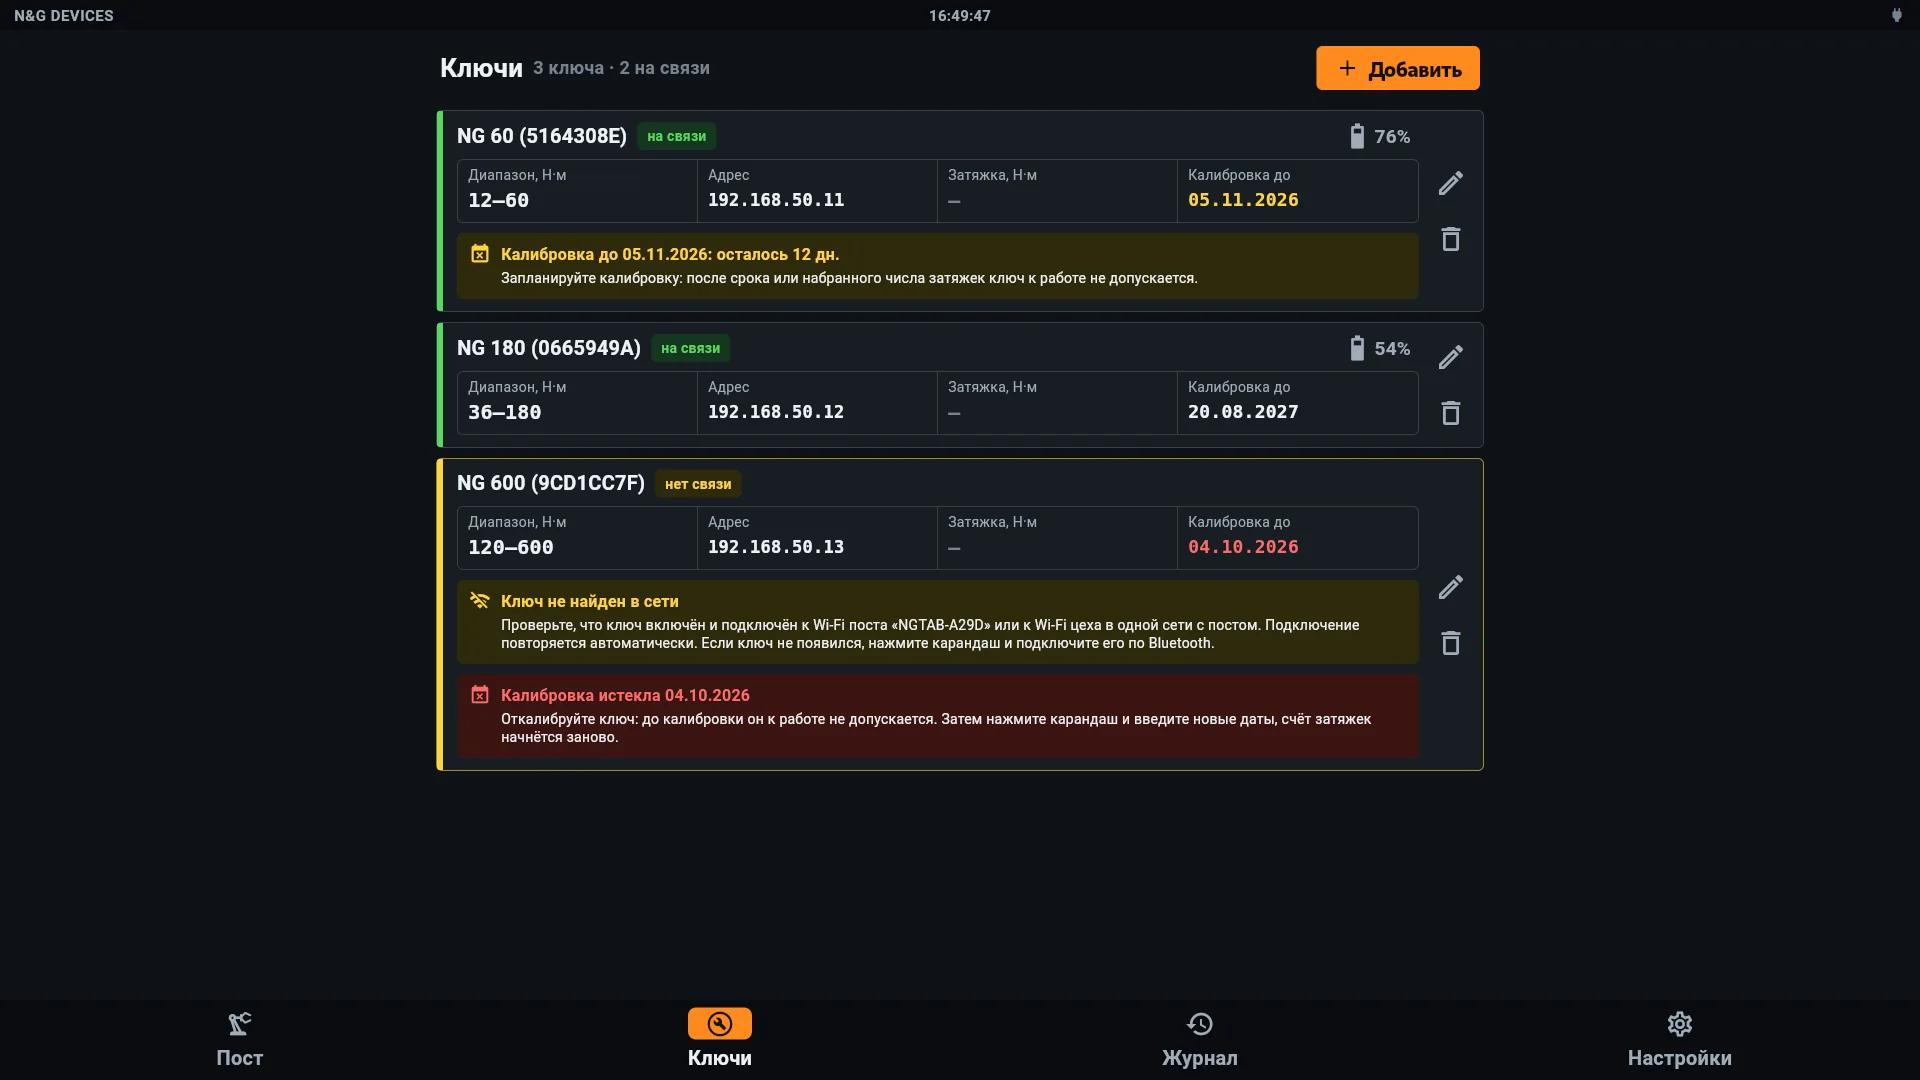Click the address 192.168.50.12
Image resolution: width=1920 pixels, height=1080 pixels.
(776, 412)
